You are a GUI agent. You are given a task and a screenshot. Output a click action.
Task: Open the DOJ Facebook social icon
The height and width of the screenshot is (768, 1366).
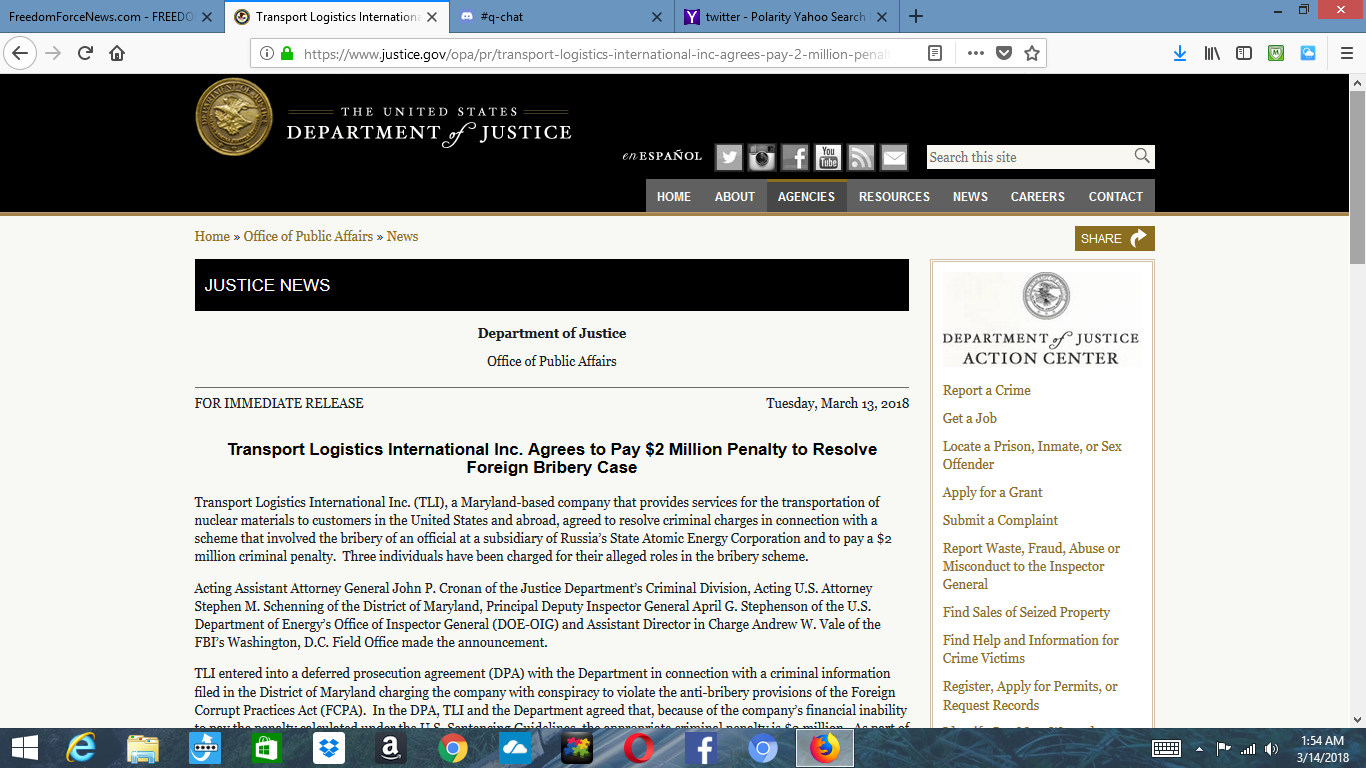pos(795,157)
